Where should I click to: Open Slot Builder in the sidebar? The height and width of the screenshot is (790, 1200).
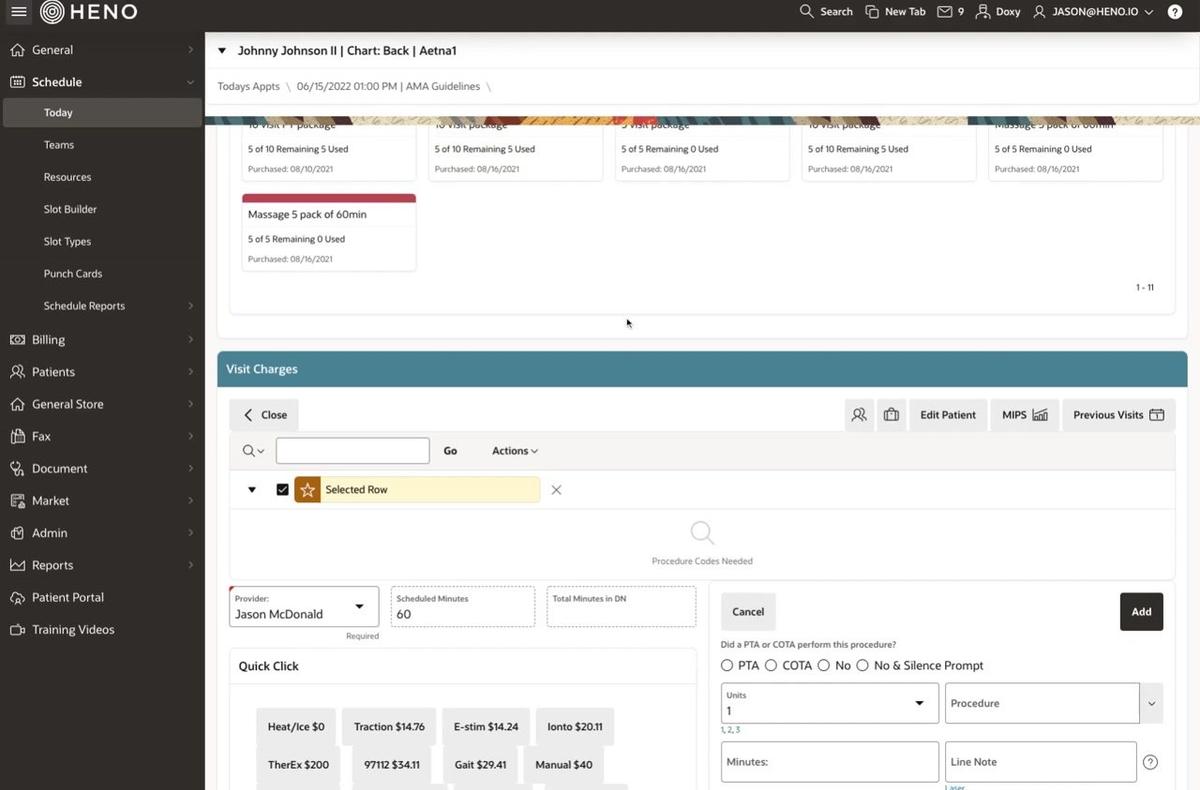point(70,209)
